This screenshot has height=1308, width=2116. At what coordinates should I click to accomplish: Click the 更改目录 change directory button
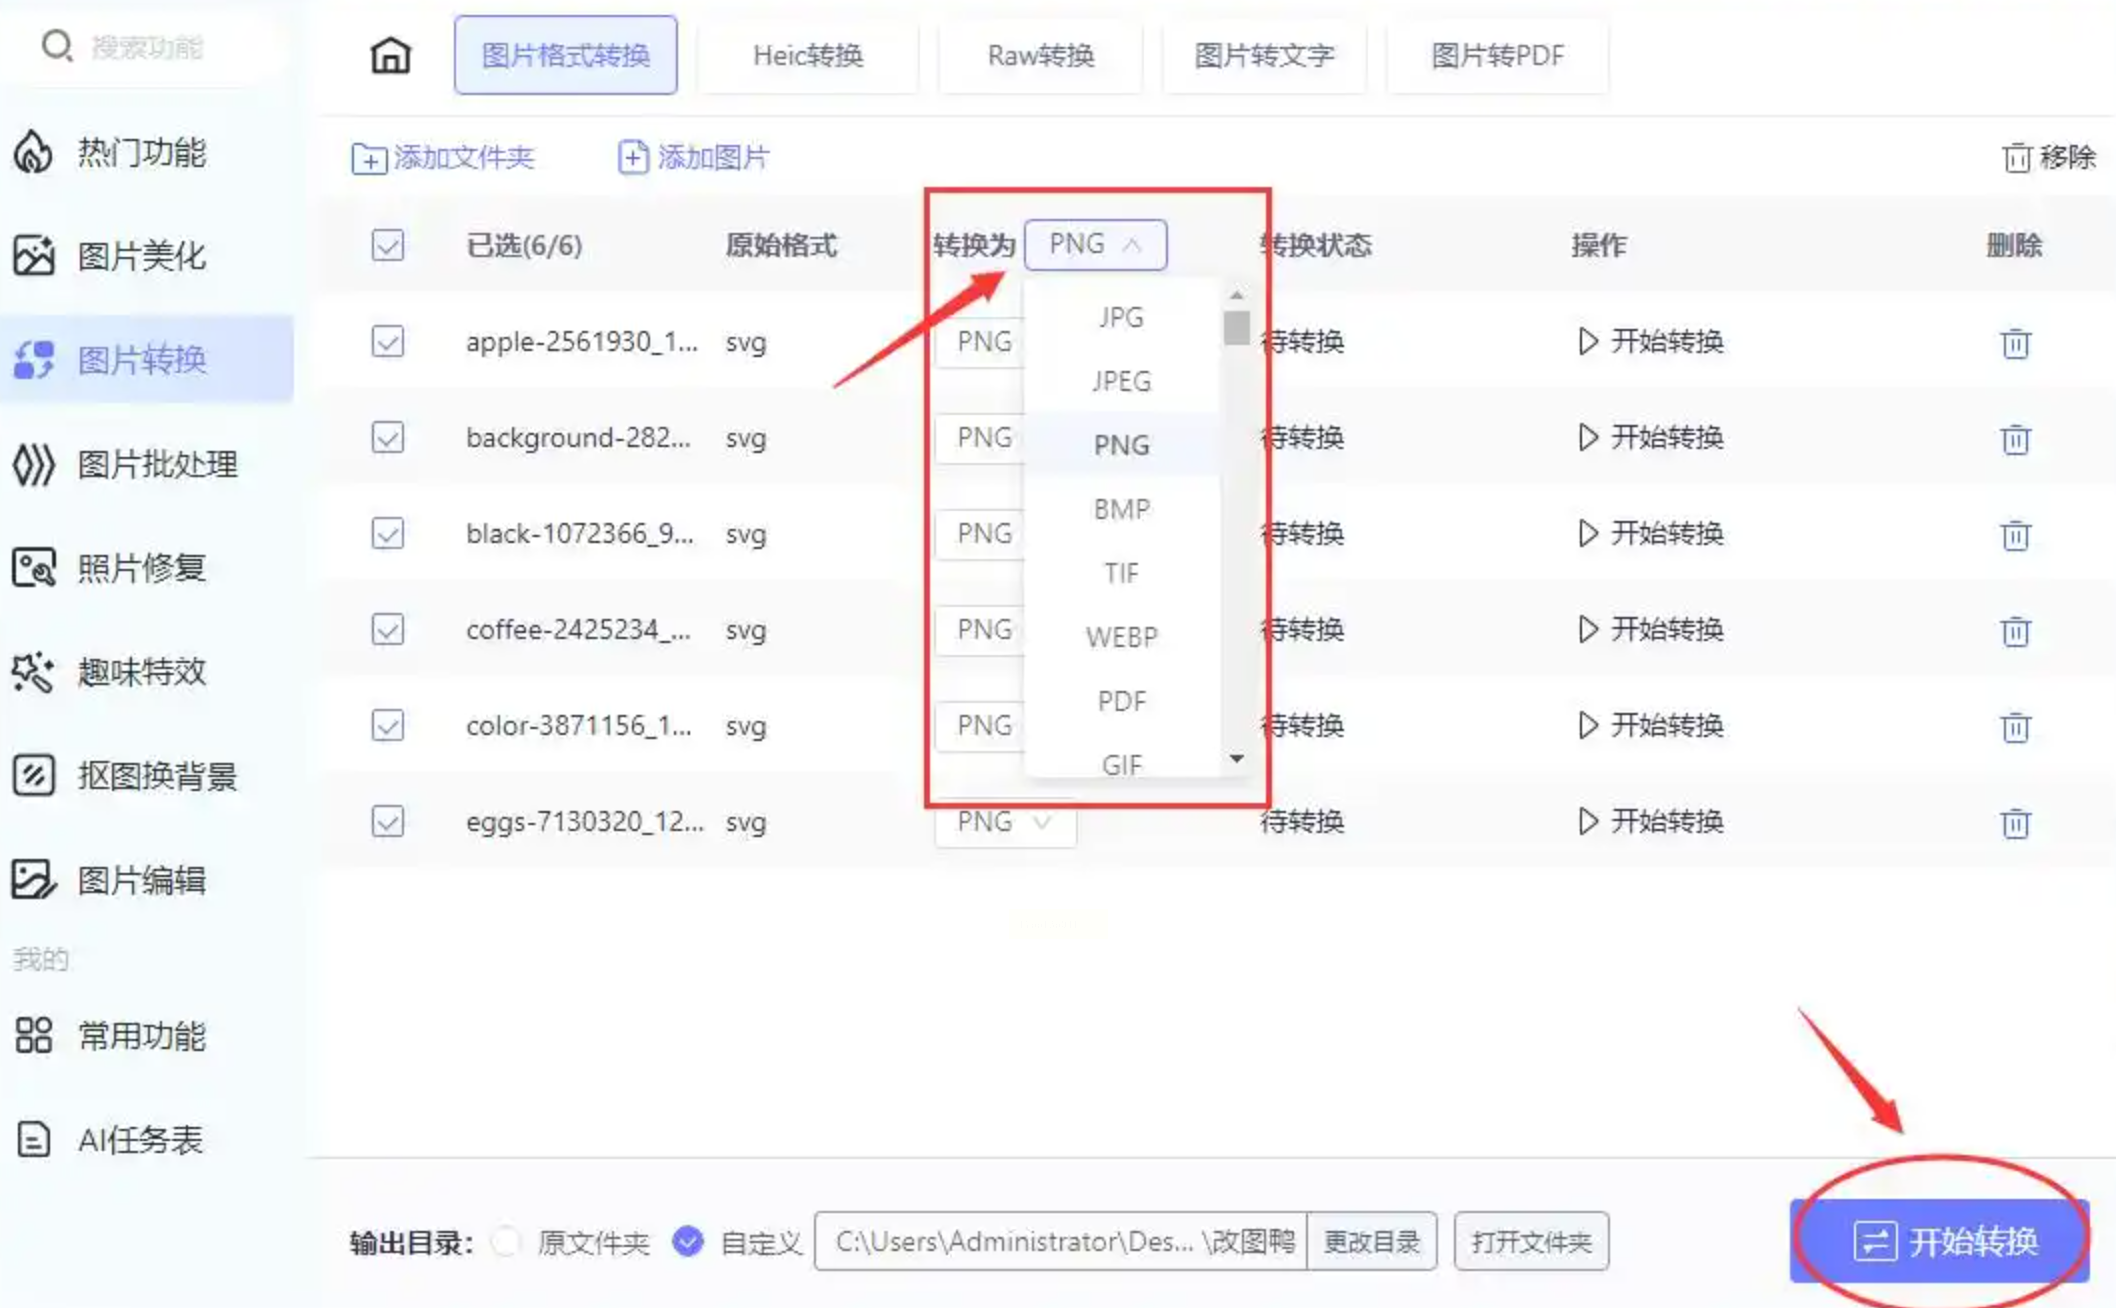[1371, 1242]
